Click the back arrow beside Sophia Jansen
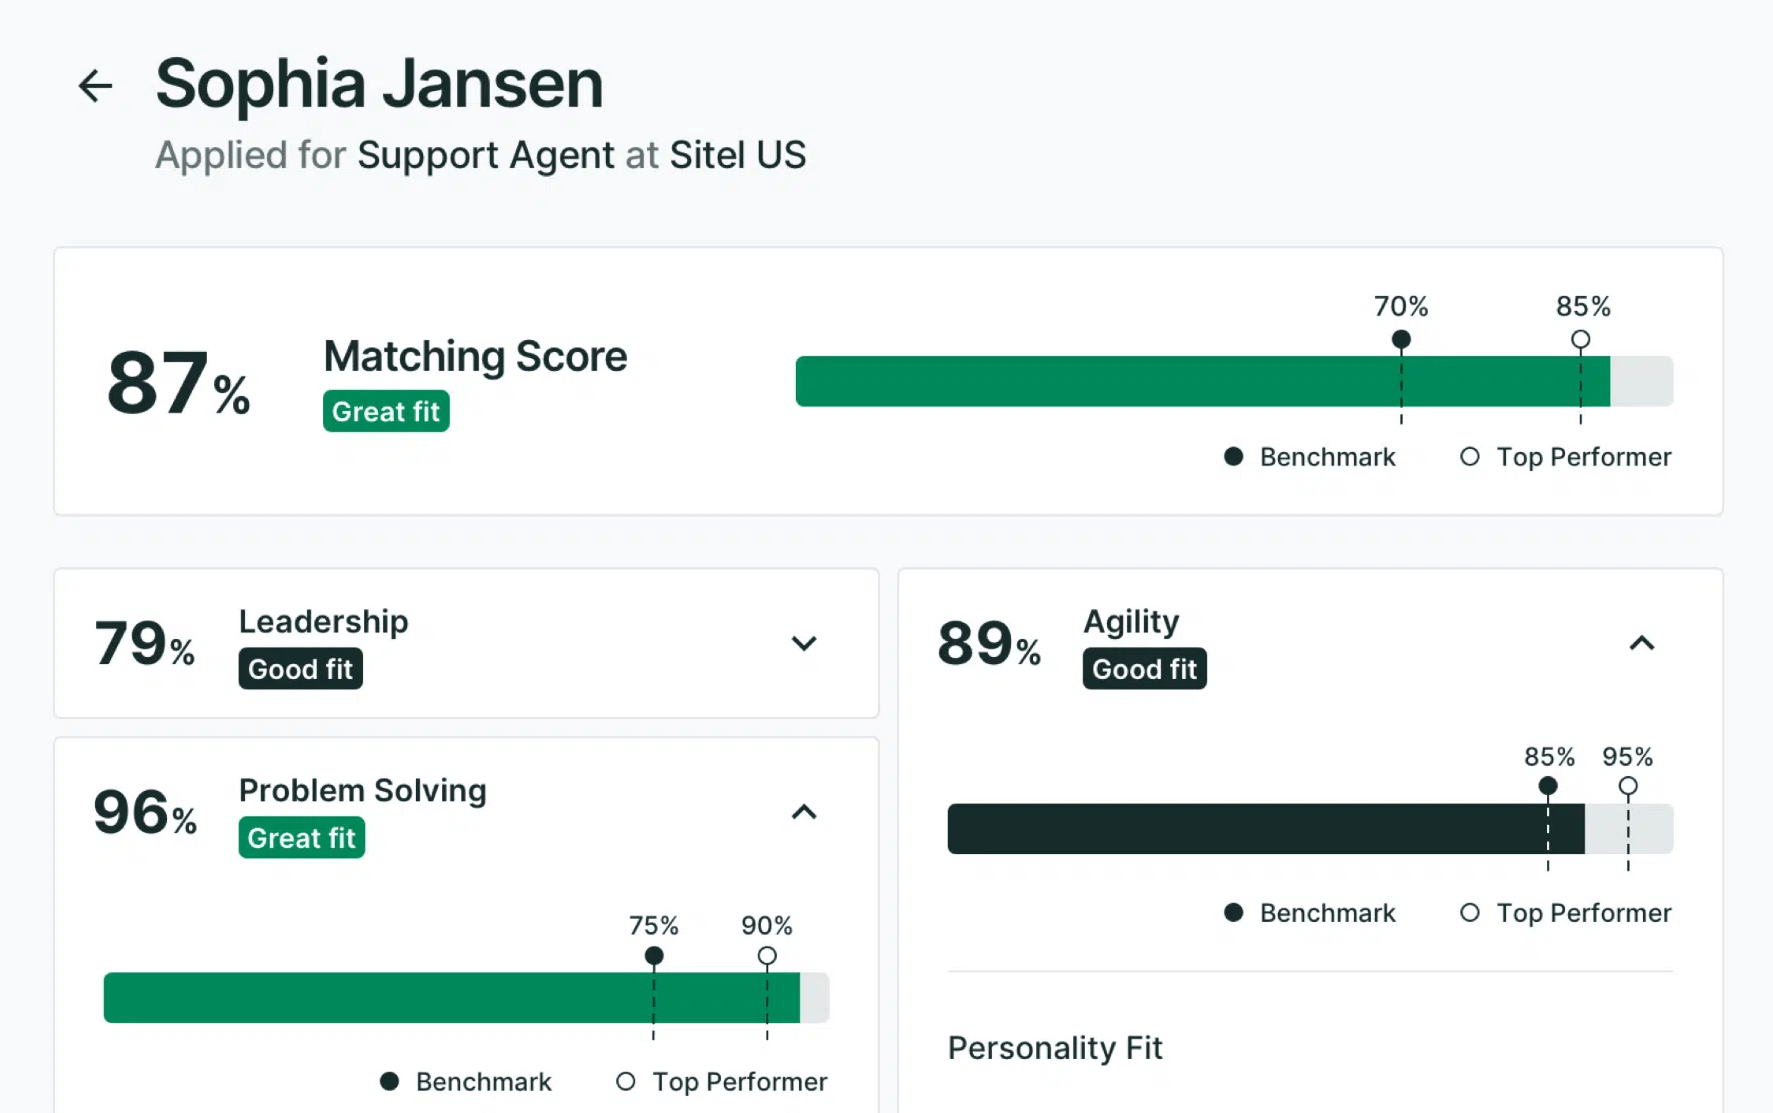1773x1113 pixels. pyautogui.click(x=96, y=86)
